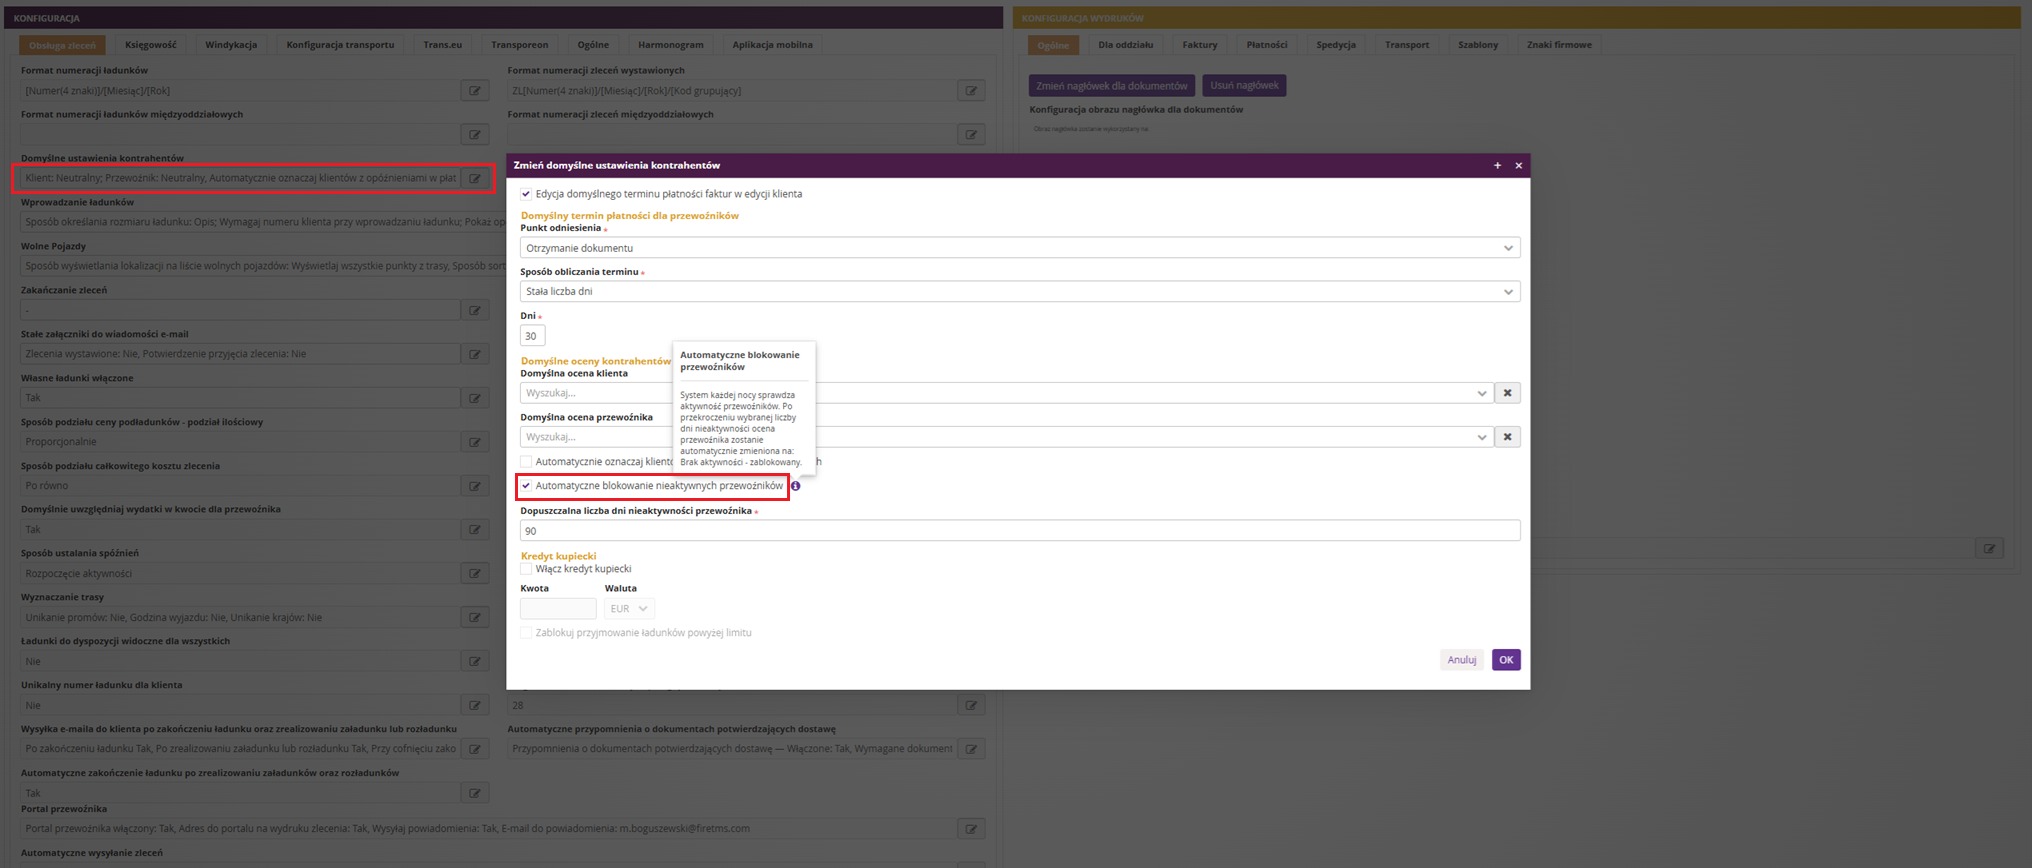Open the Znaki firmowe tab
Viewport: 2032px width, 868px height.
1559,45
